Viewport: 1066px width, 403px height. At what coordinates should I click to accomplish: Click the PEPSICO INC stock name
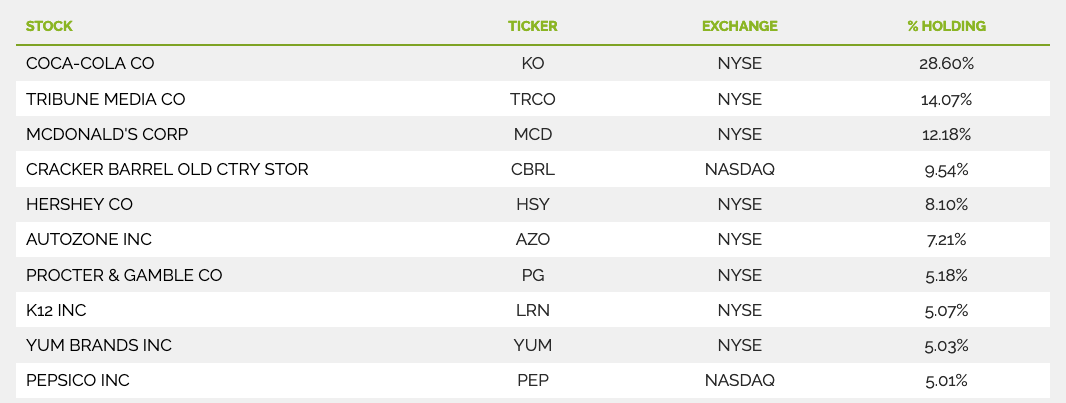[78, 381]
